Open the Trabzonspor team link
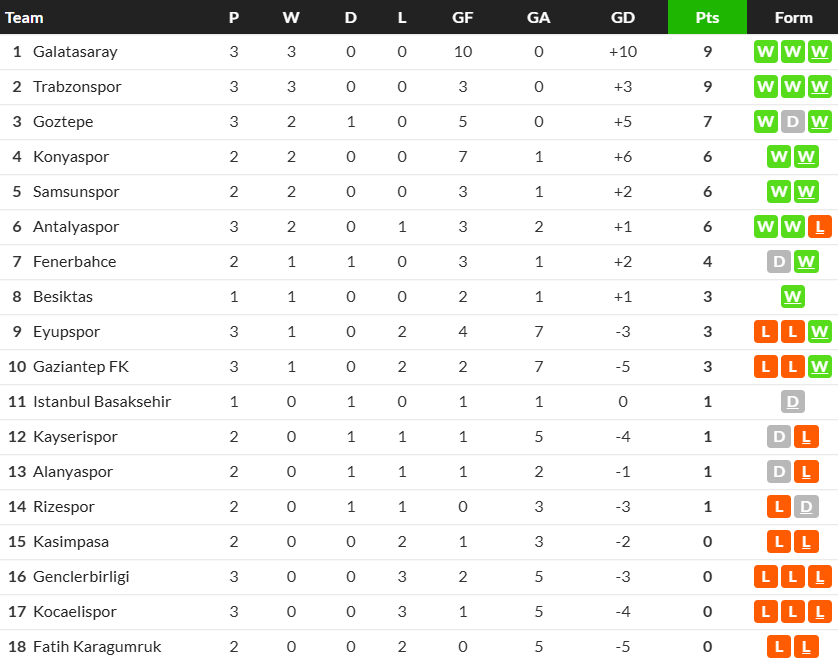The width and height of the screenshot is (838, 662). [77, 87]
